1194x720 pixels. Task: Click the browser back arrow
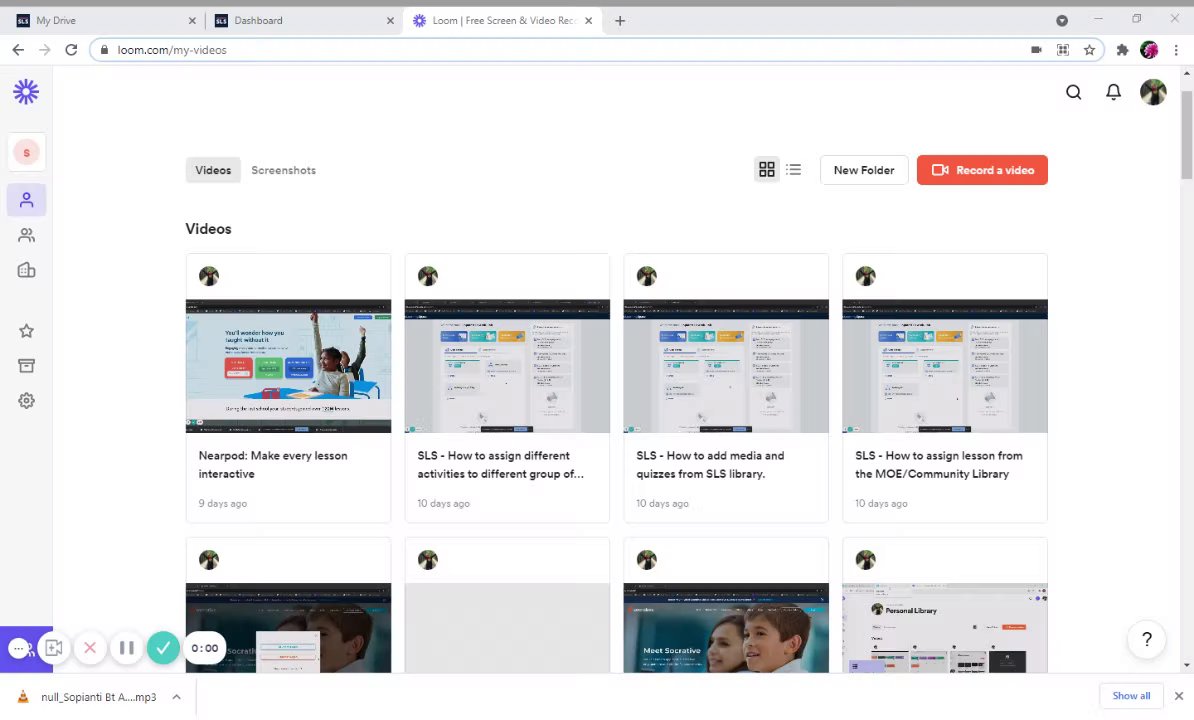pyautogui.click(x=18, y=49)
